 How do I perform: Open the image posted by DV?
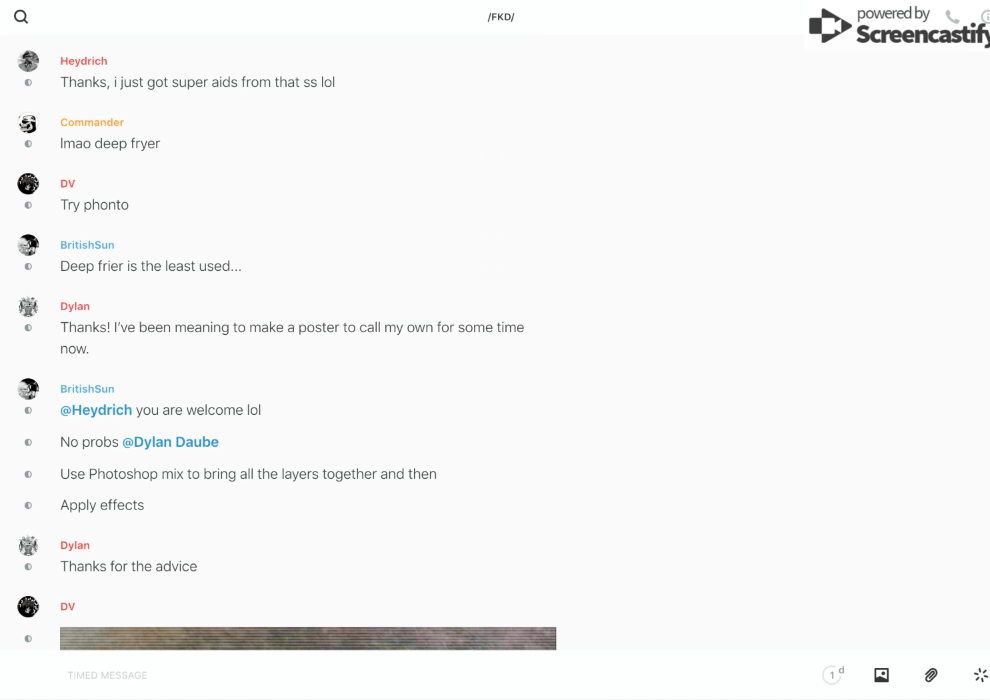tap(308, 638)
